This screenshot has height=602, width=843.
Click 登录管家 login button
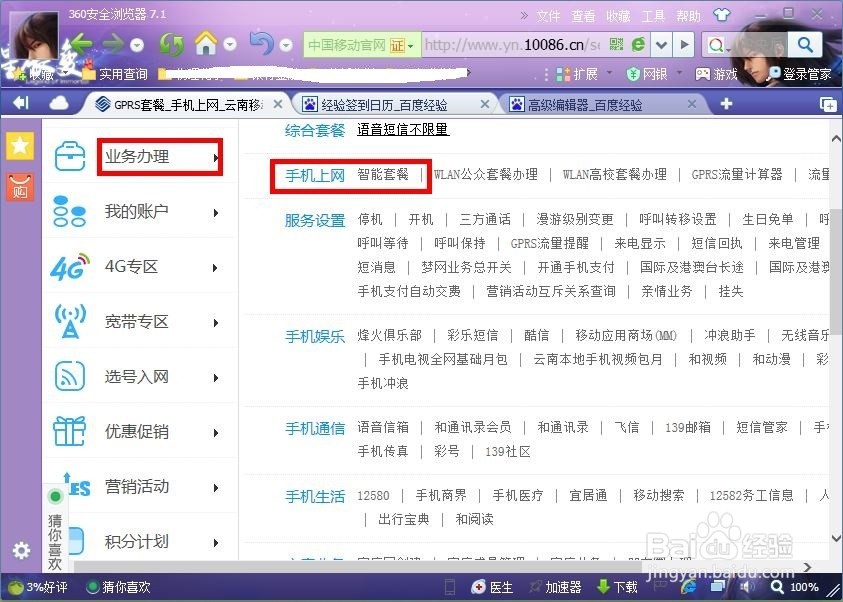[x=801, y=74]
